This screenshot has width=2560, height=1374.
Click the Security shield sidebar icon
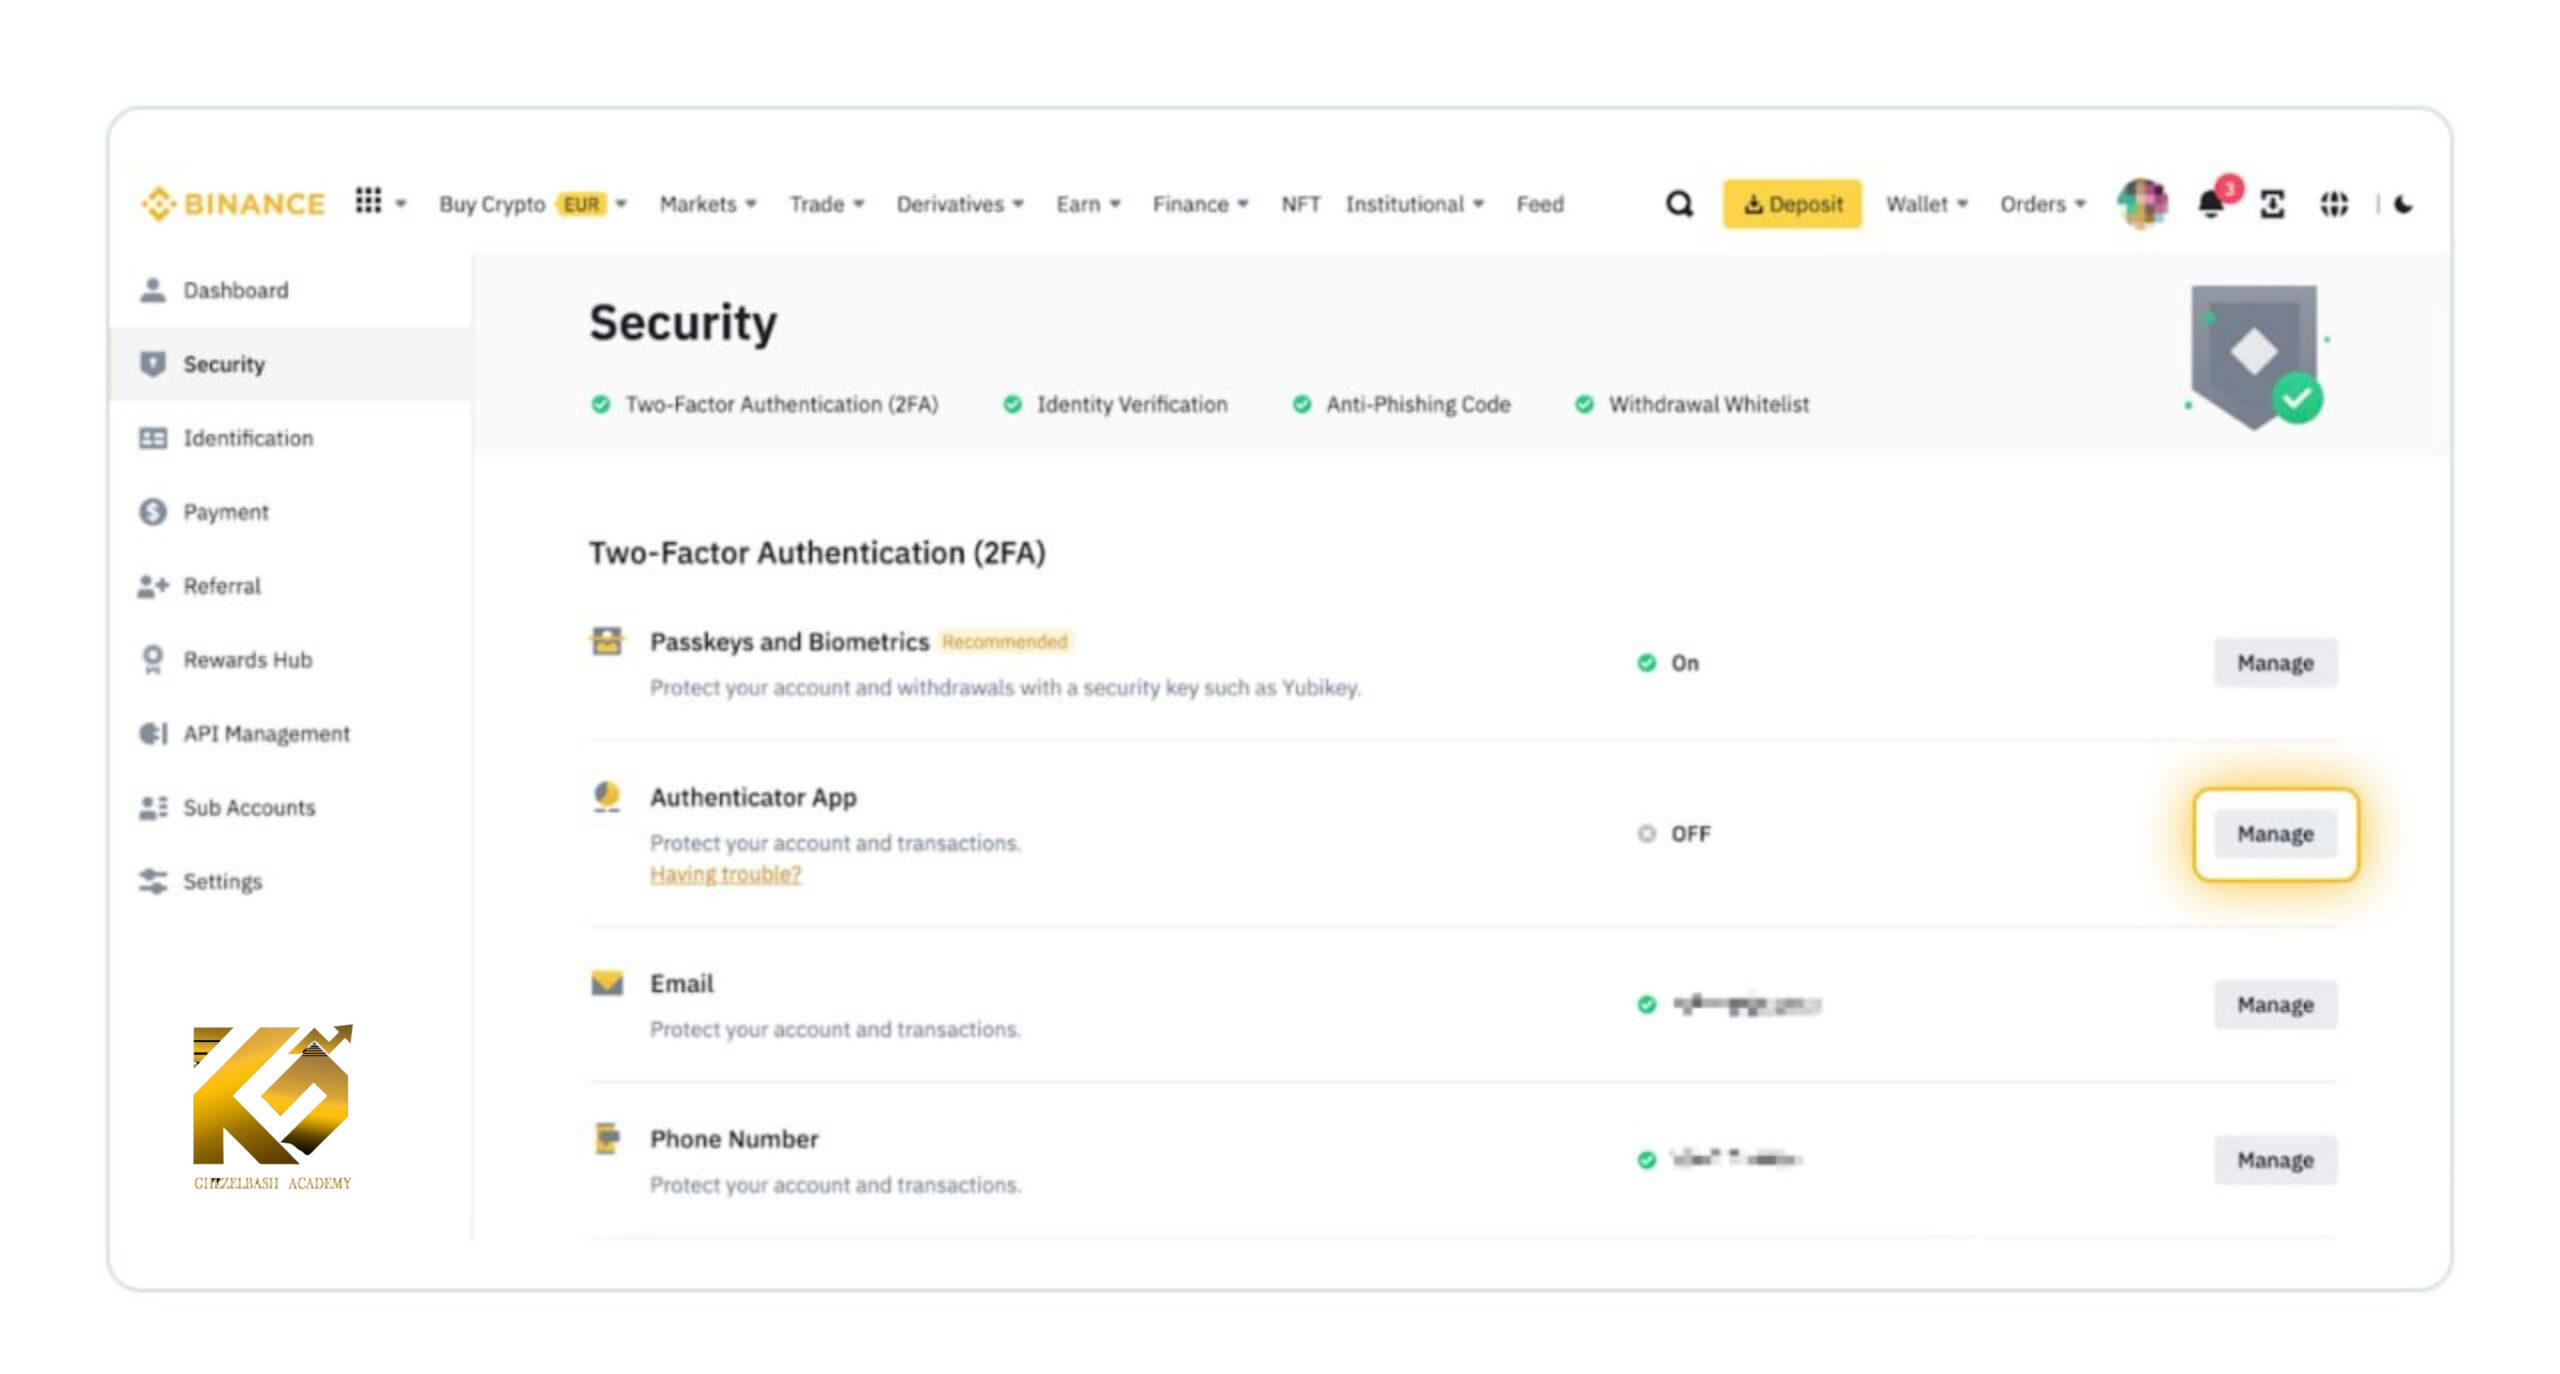153,364
